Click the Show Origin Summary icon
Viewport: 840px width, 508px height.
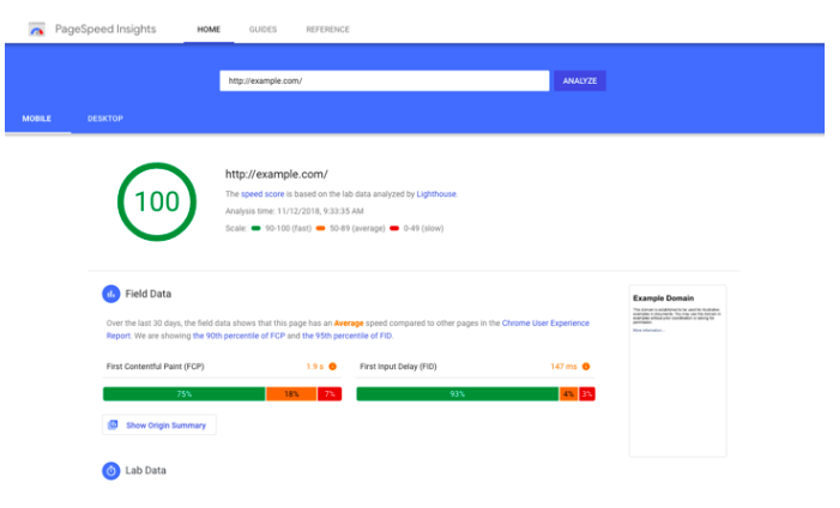pyautogui.click(x=113, y=425)
